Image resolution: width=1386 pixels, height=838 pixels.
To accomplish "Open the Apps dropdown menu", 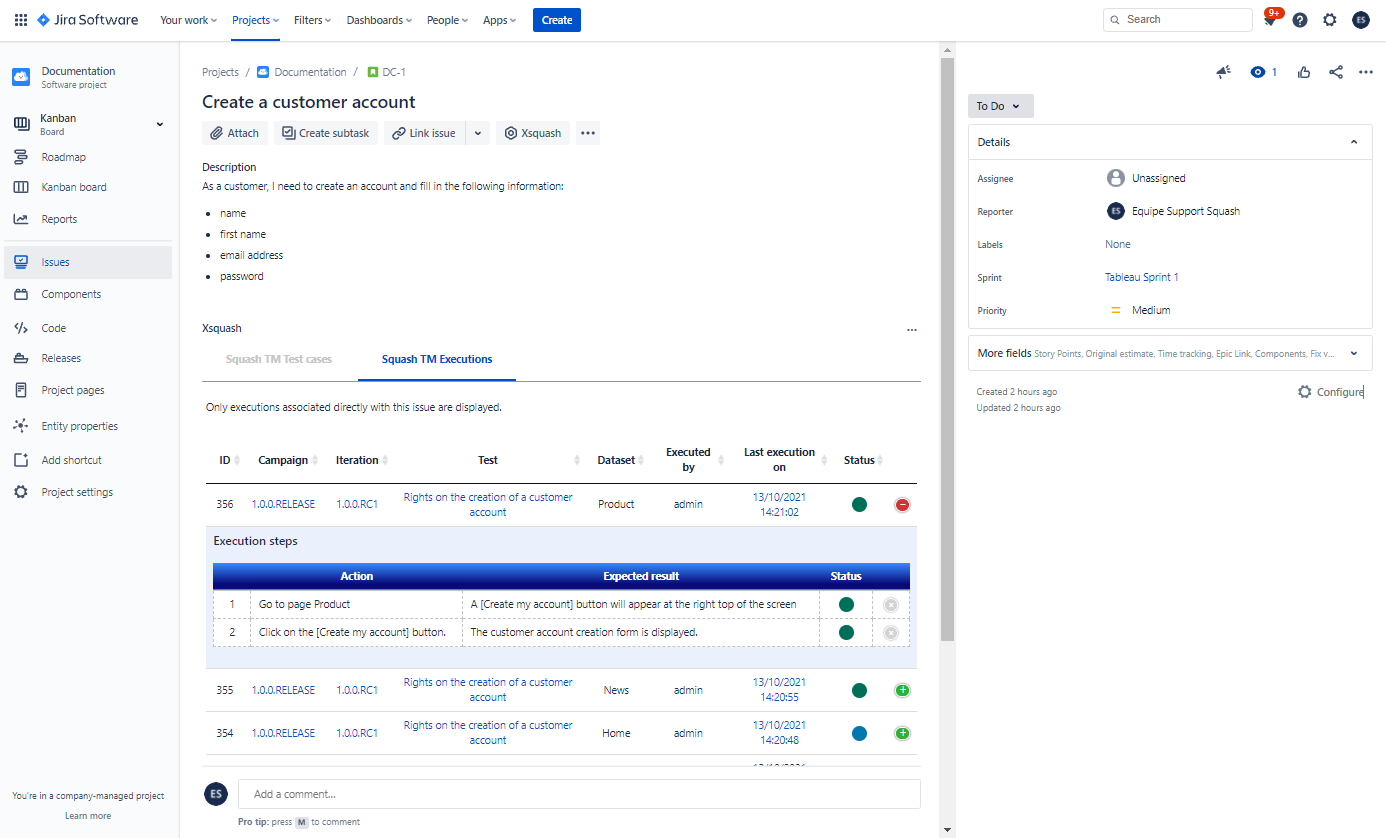I will click(500, 20).
